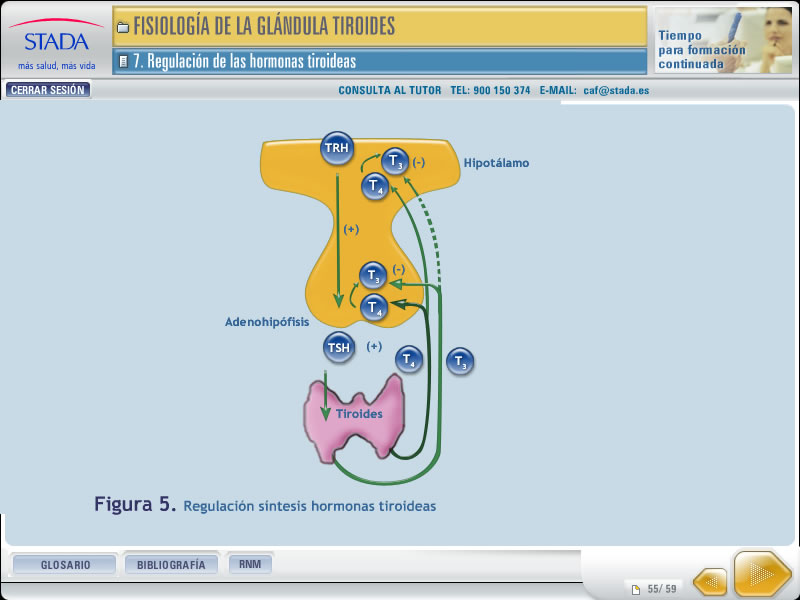The width and height of the screenshot is (800, 600).
Task: Click the T4 bubble inside the adenohipófisis
Action: tap(374, 308)
